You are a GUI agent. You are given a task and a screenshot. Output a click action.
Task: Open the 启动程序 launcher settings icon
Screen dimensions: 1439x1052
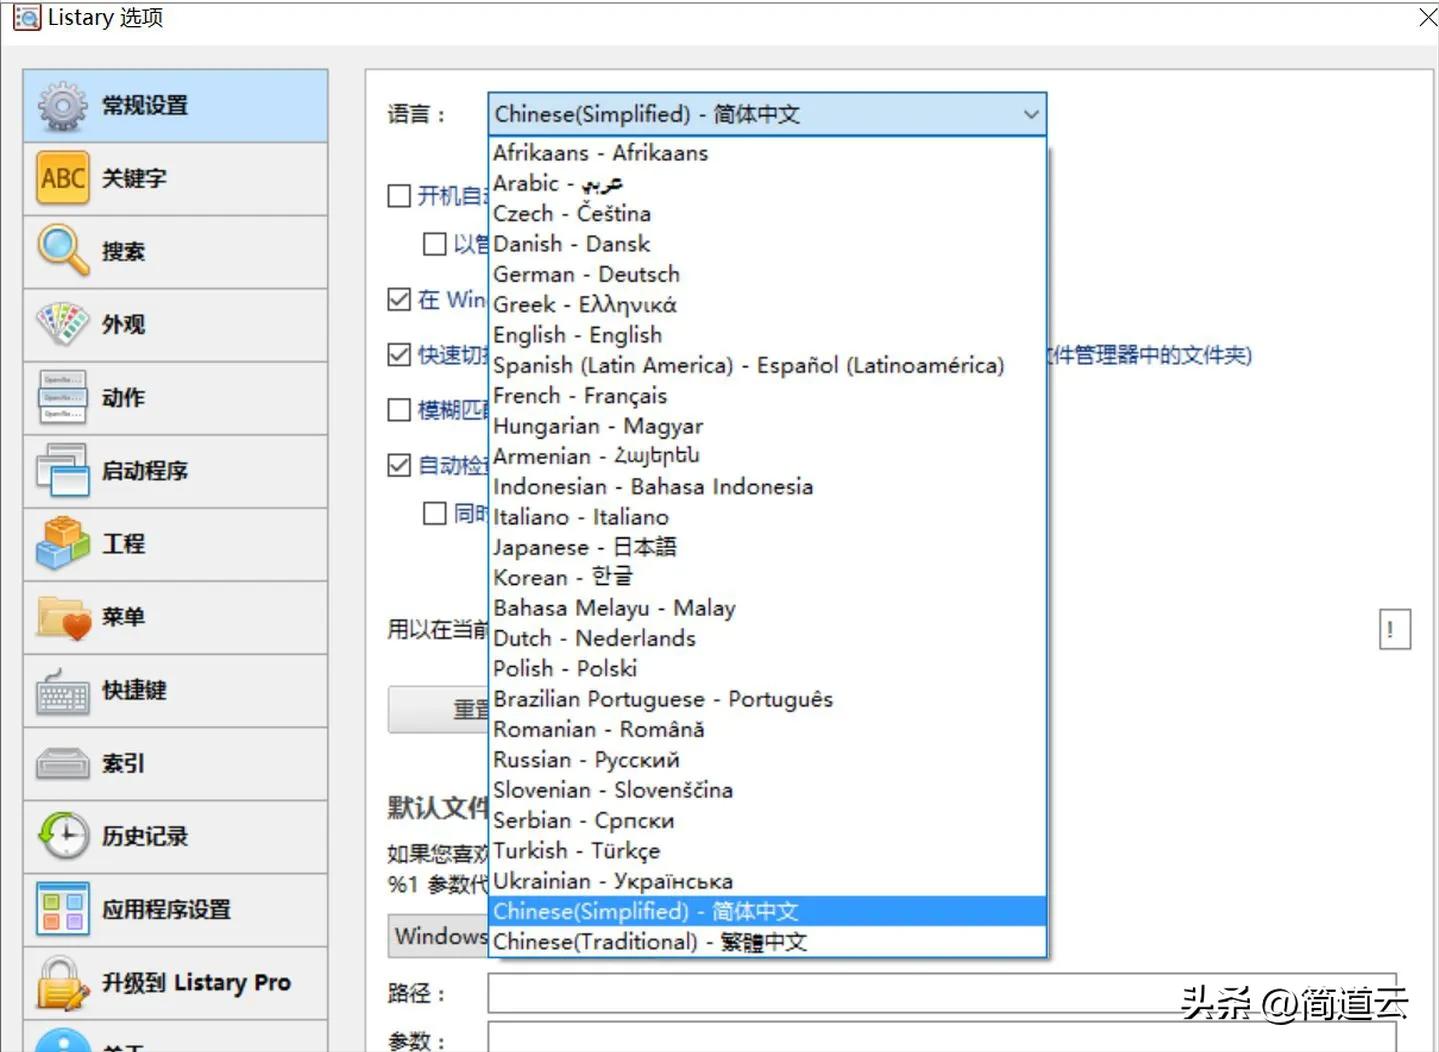pyautogui.click(x=62, y=470)
